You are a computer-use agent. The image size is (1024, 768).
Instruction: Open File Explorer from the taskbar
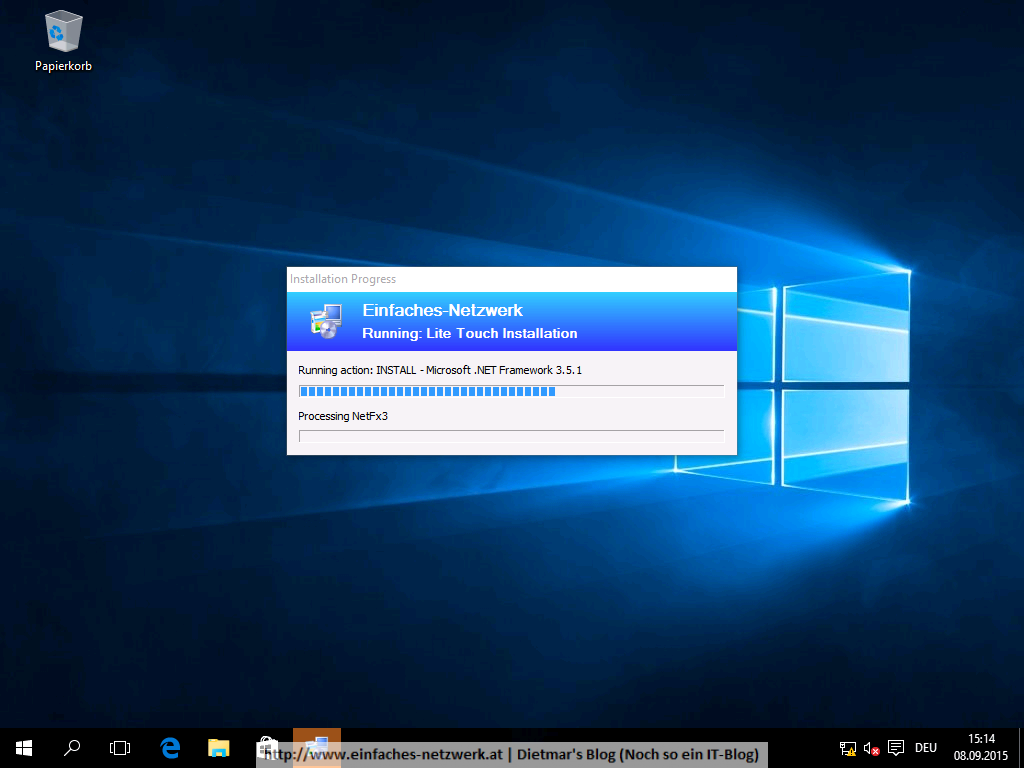pos(219,748)
